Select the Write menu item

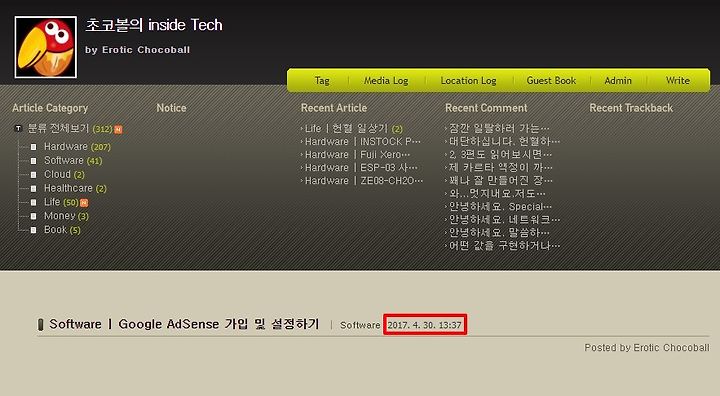pos(678,80)
